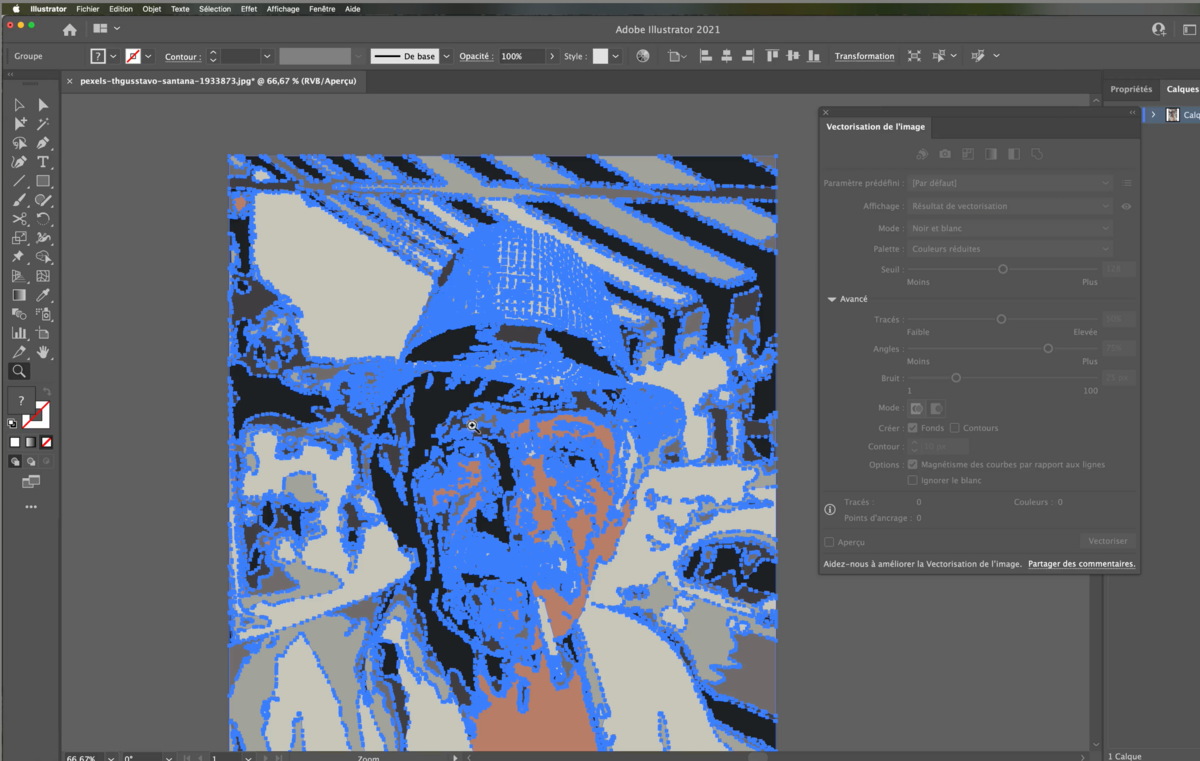Check the Ignorer le blanc option
The height and width of the screenshot is (761, 1200).
pyautogui.click(x=913, y=481)
